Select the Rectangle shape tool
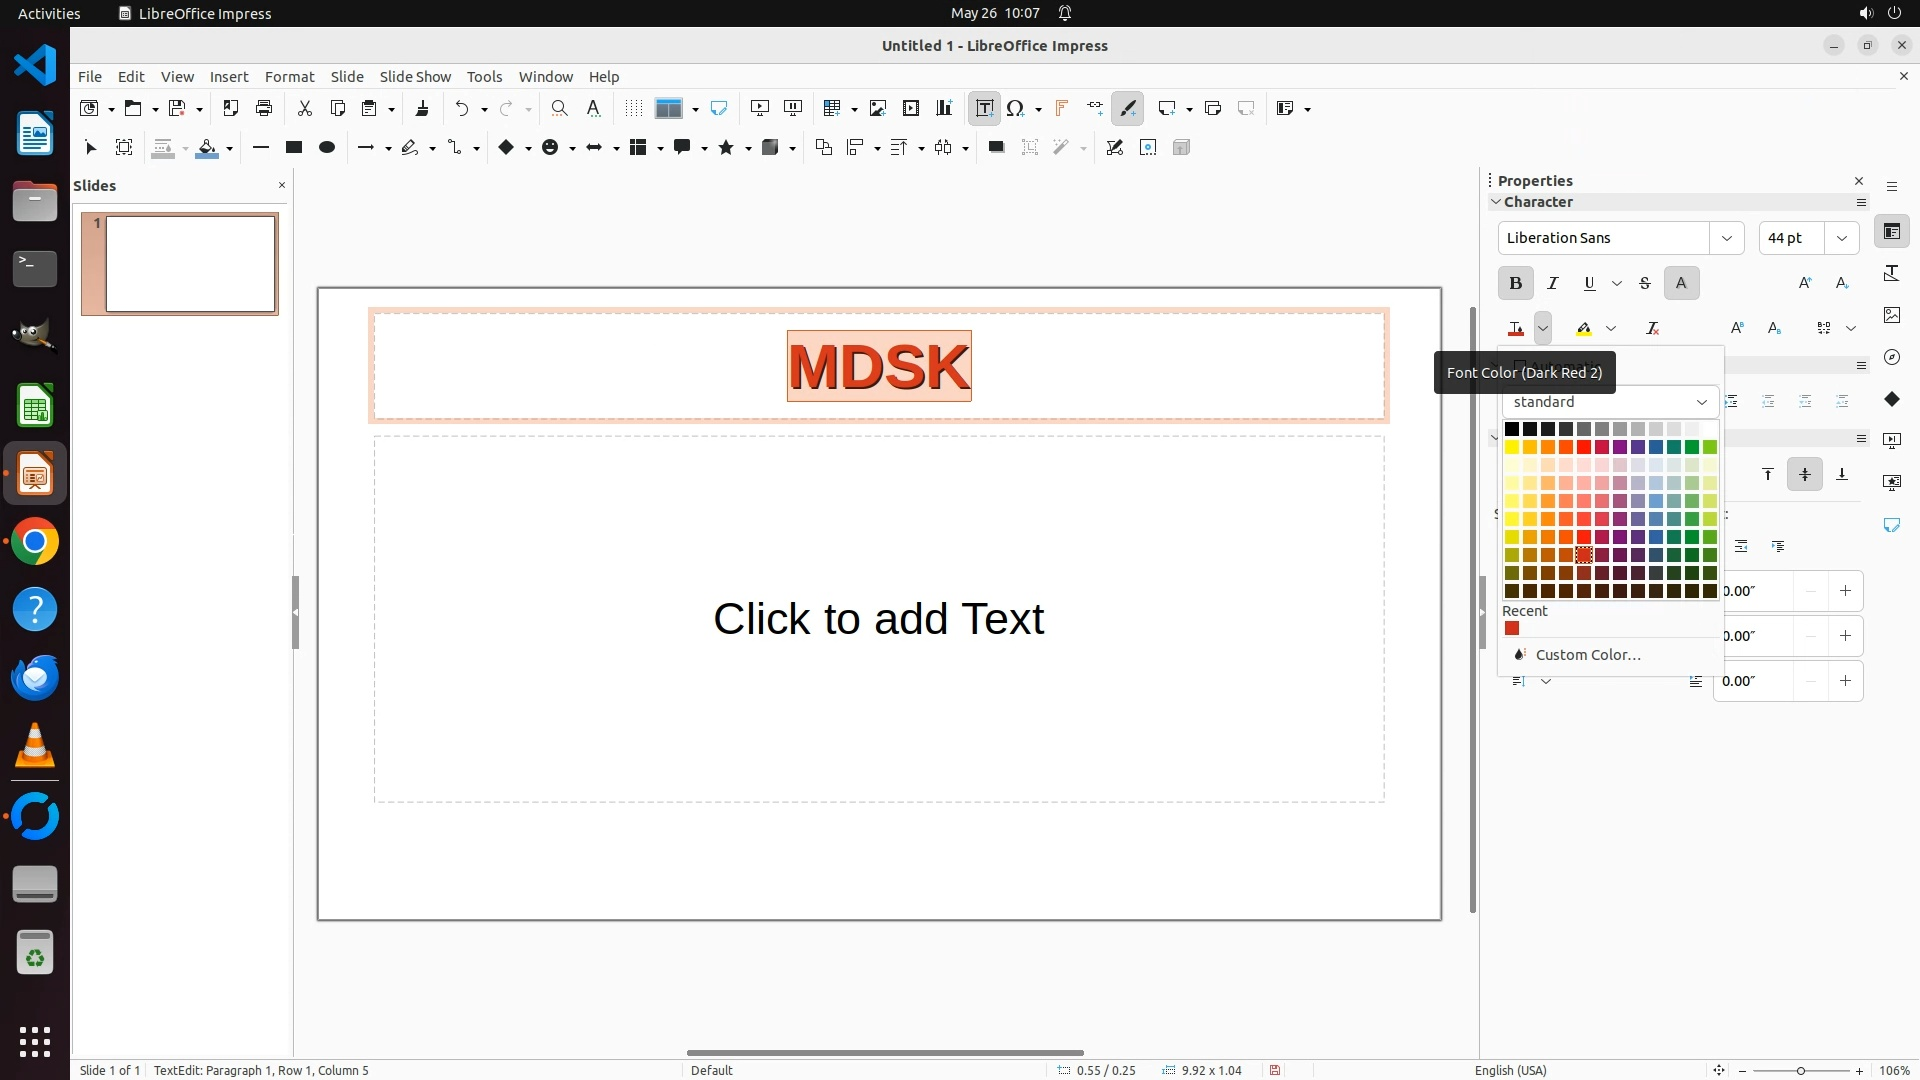 point(293,147)
